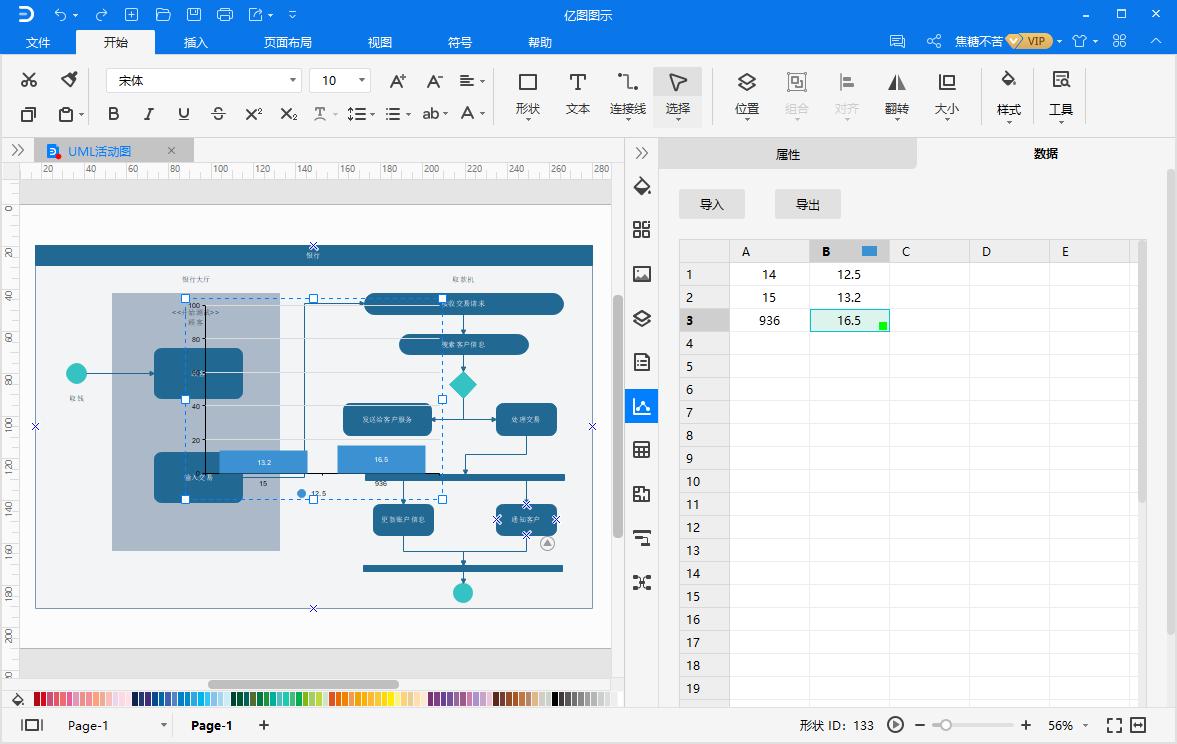Viewport: 1177px width, 744px height.
Task: Toggle italic text style
Action: [x=148, y=114]
